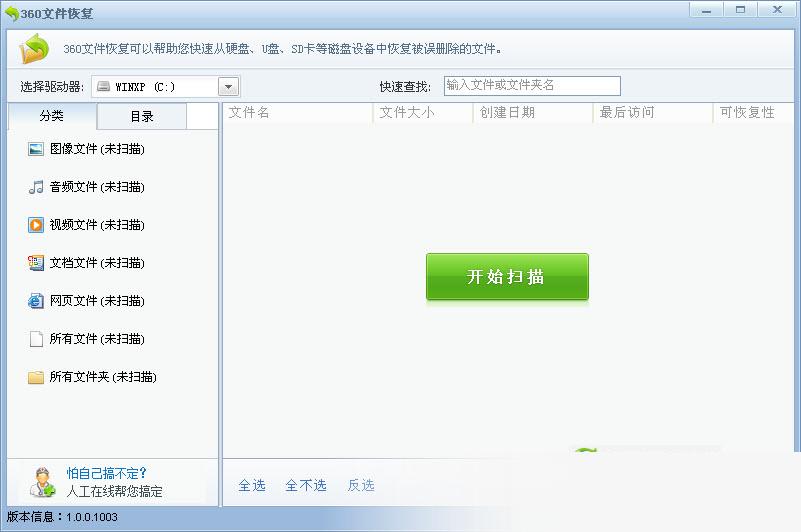Select 所有文件 (未扫描) category
Screen dimensions: 801x532
click(97, 339)
